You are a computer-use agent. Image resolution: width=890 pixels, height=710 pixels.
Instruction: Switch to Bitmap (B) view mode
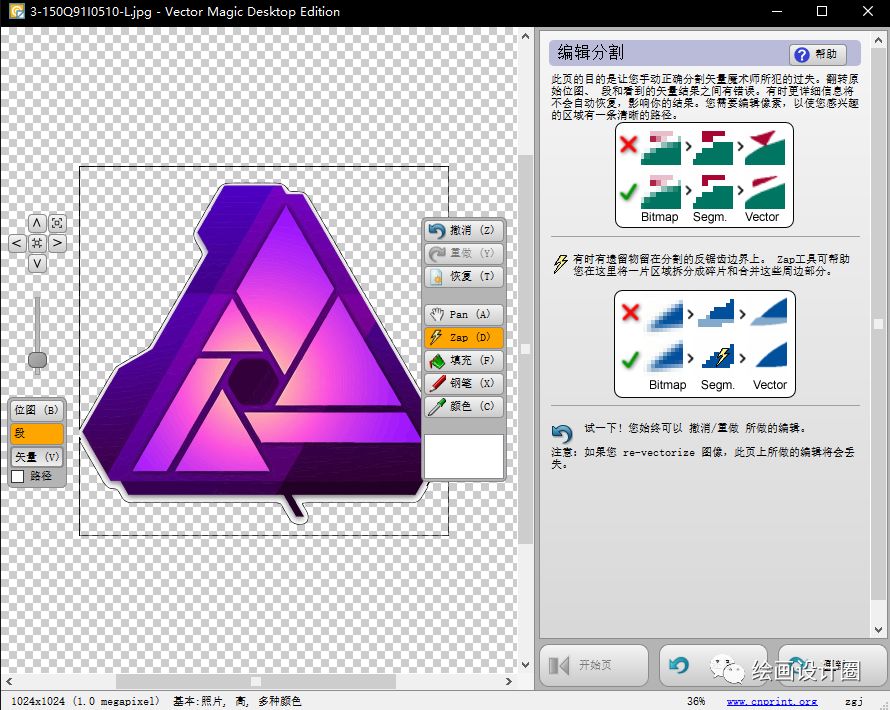tap(37, 410)
